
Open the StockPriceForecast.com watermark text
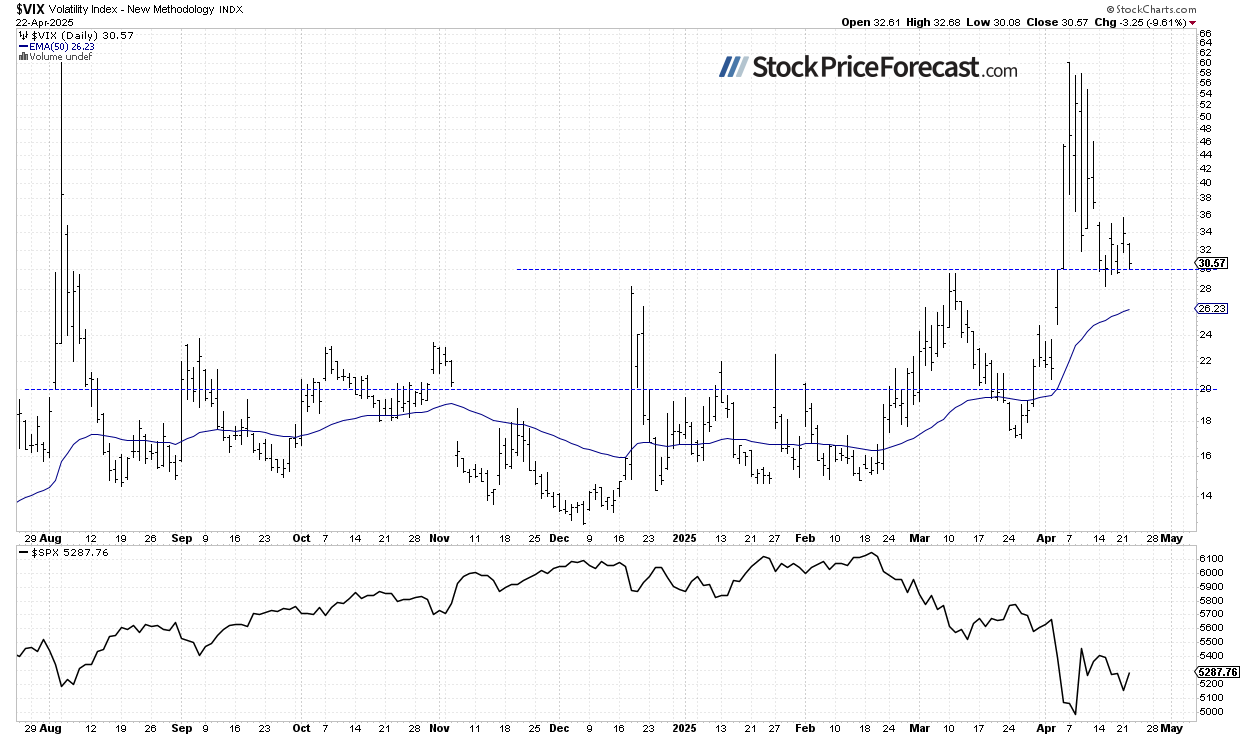tap(884, 68)
